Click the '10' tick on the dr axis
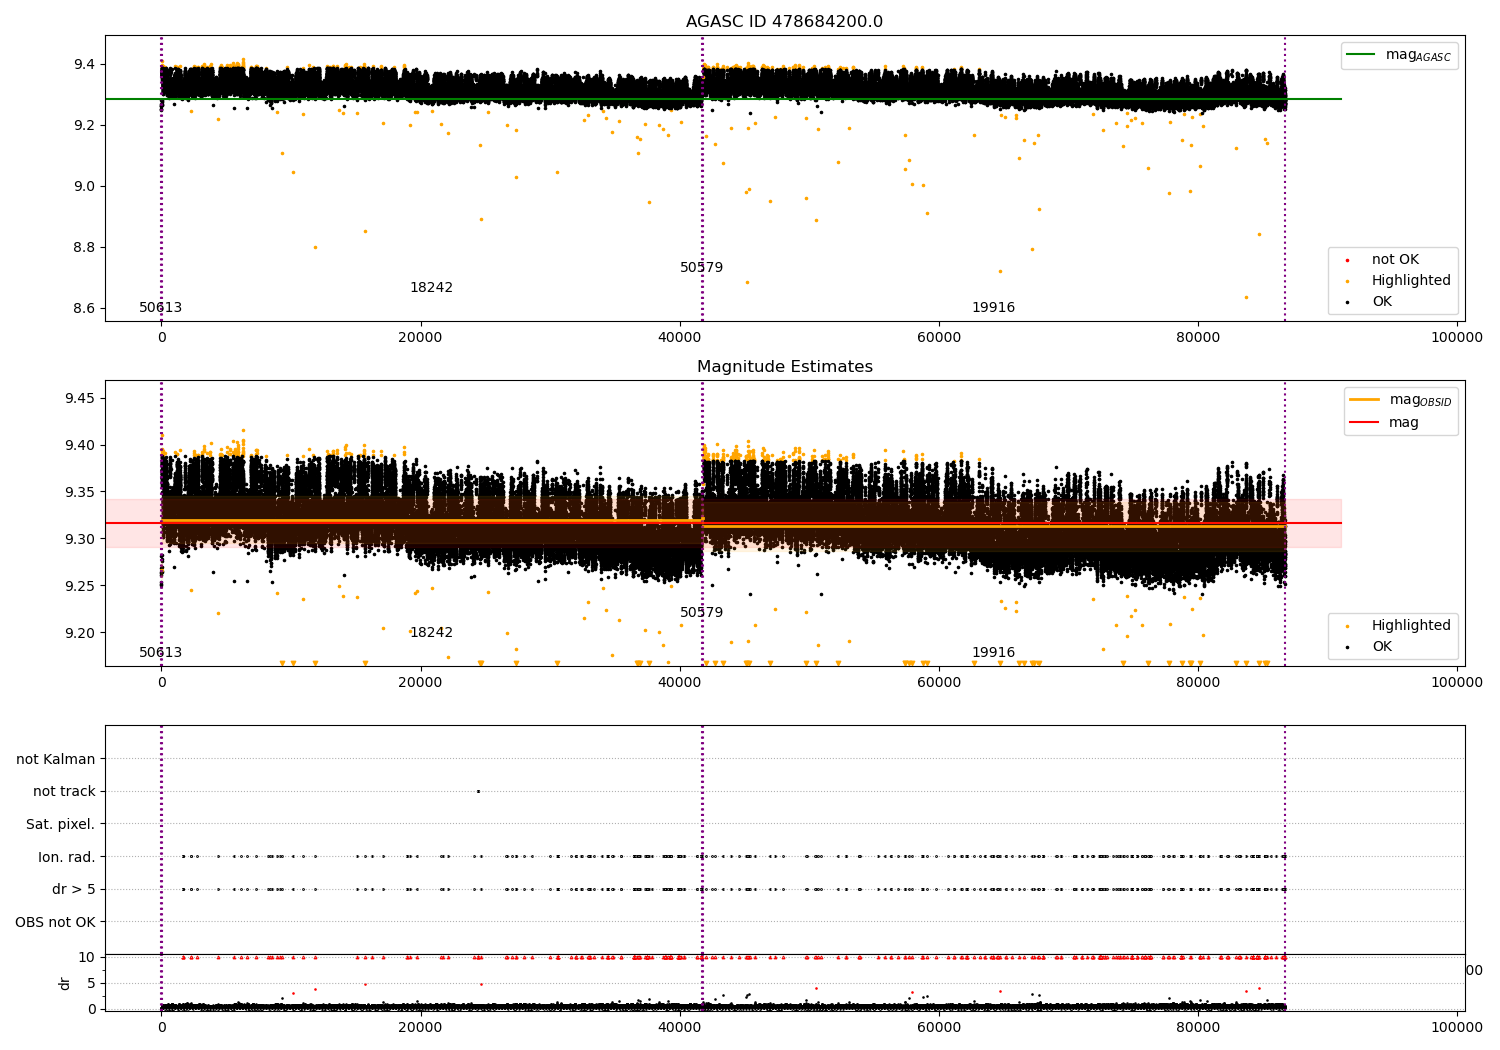This screenshot has width=1500, height=1050. 87,957
